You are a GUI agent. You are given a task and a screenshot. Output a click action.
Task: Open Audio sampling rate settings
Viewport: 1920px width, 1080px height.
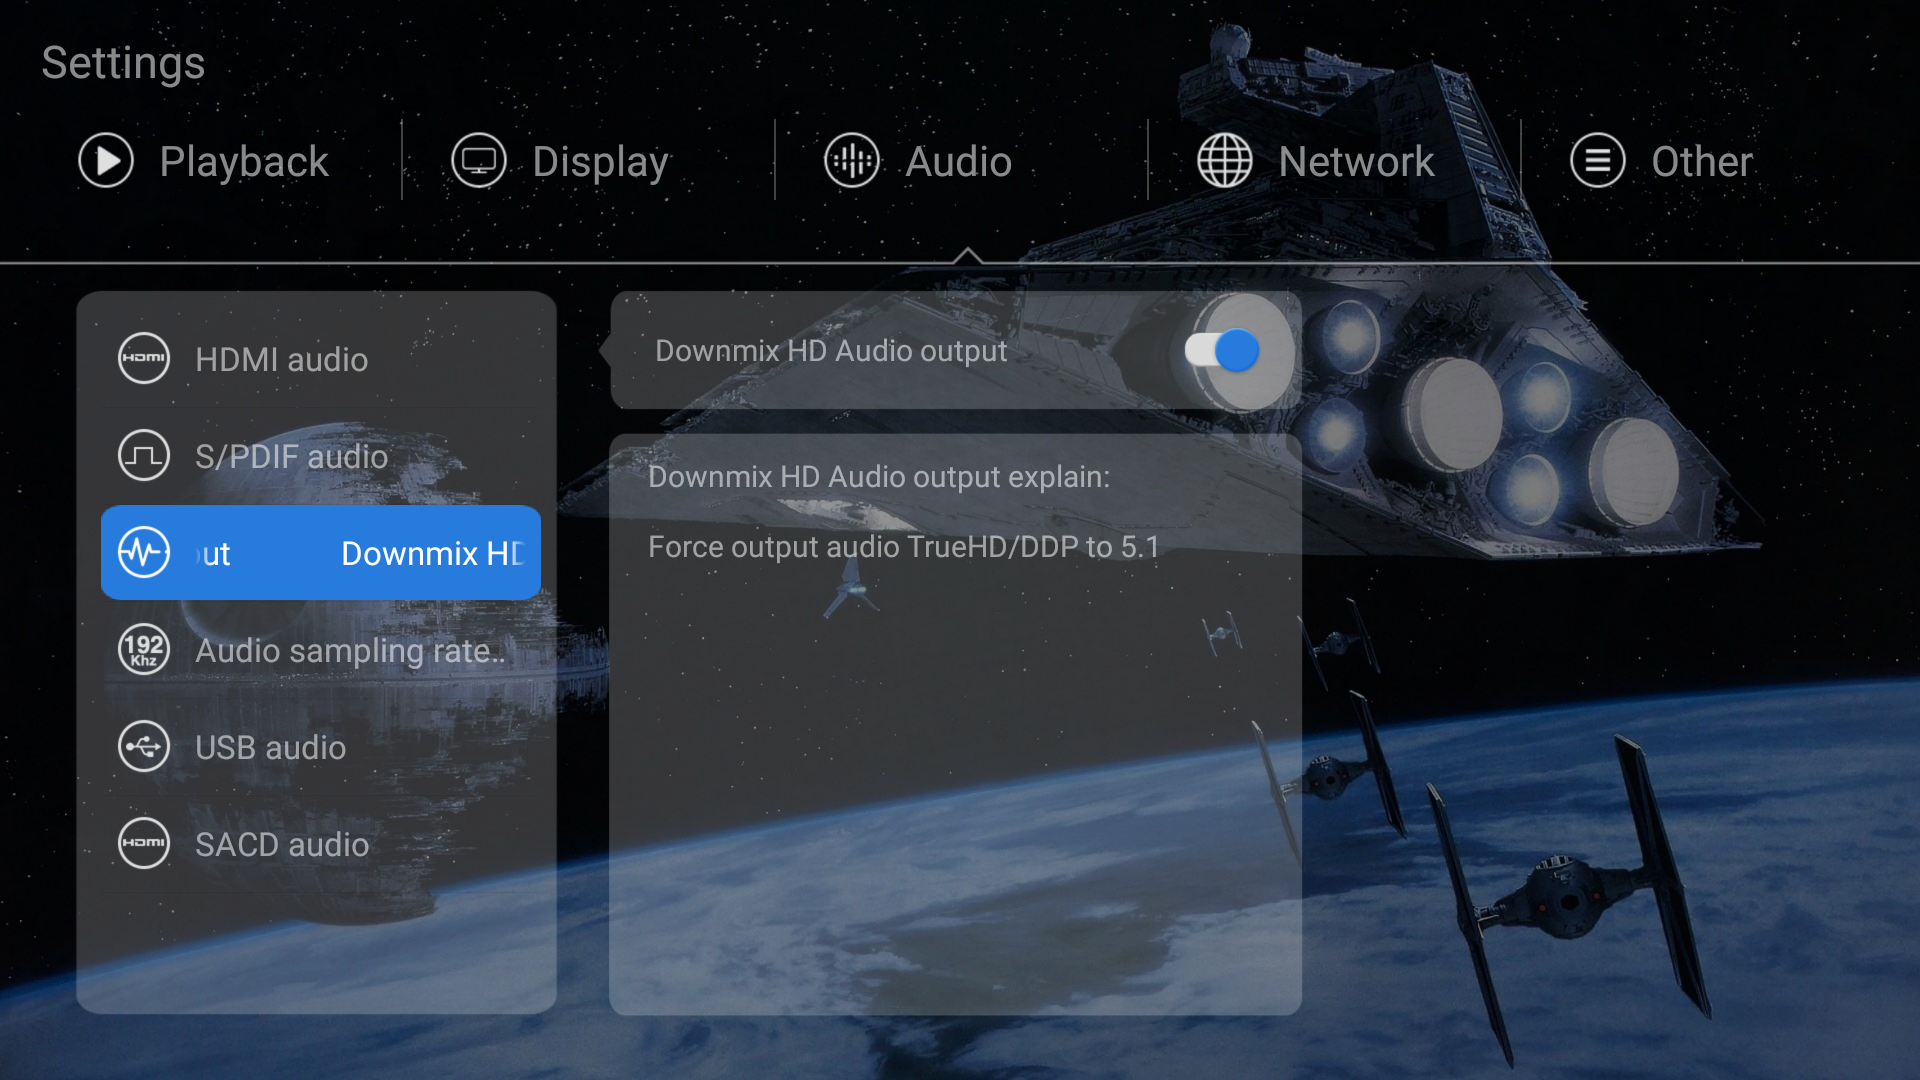click(x=321, y=650)
